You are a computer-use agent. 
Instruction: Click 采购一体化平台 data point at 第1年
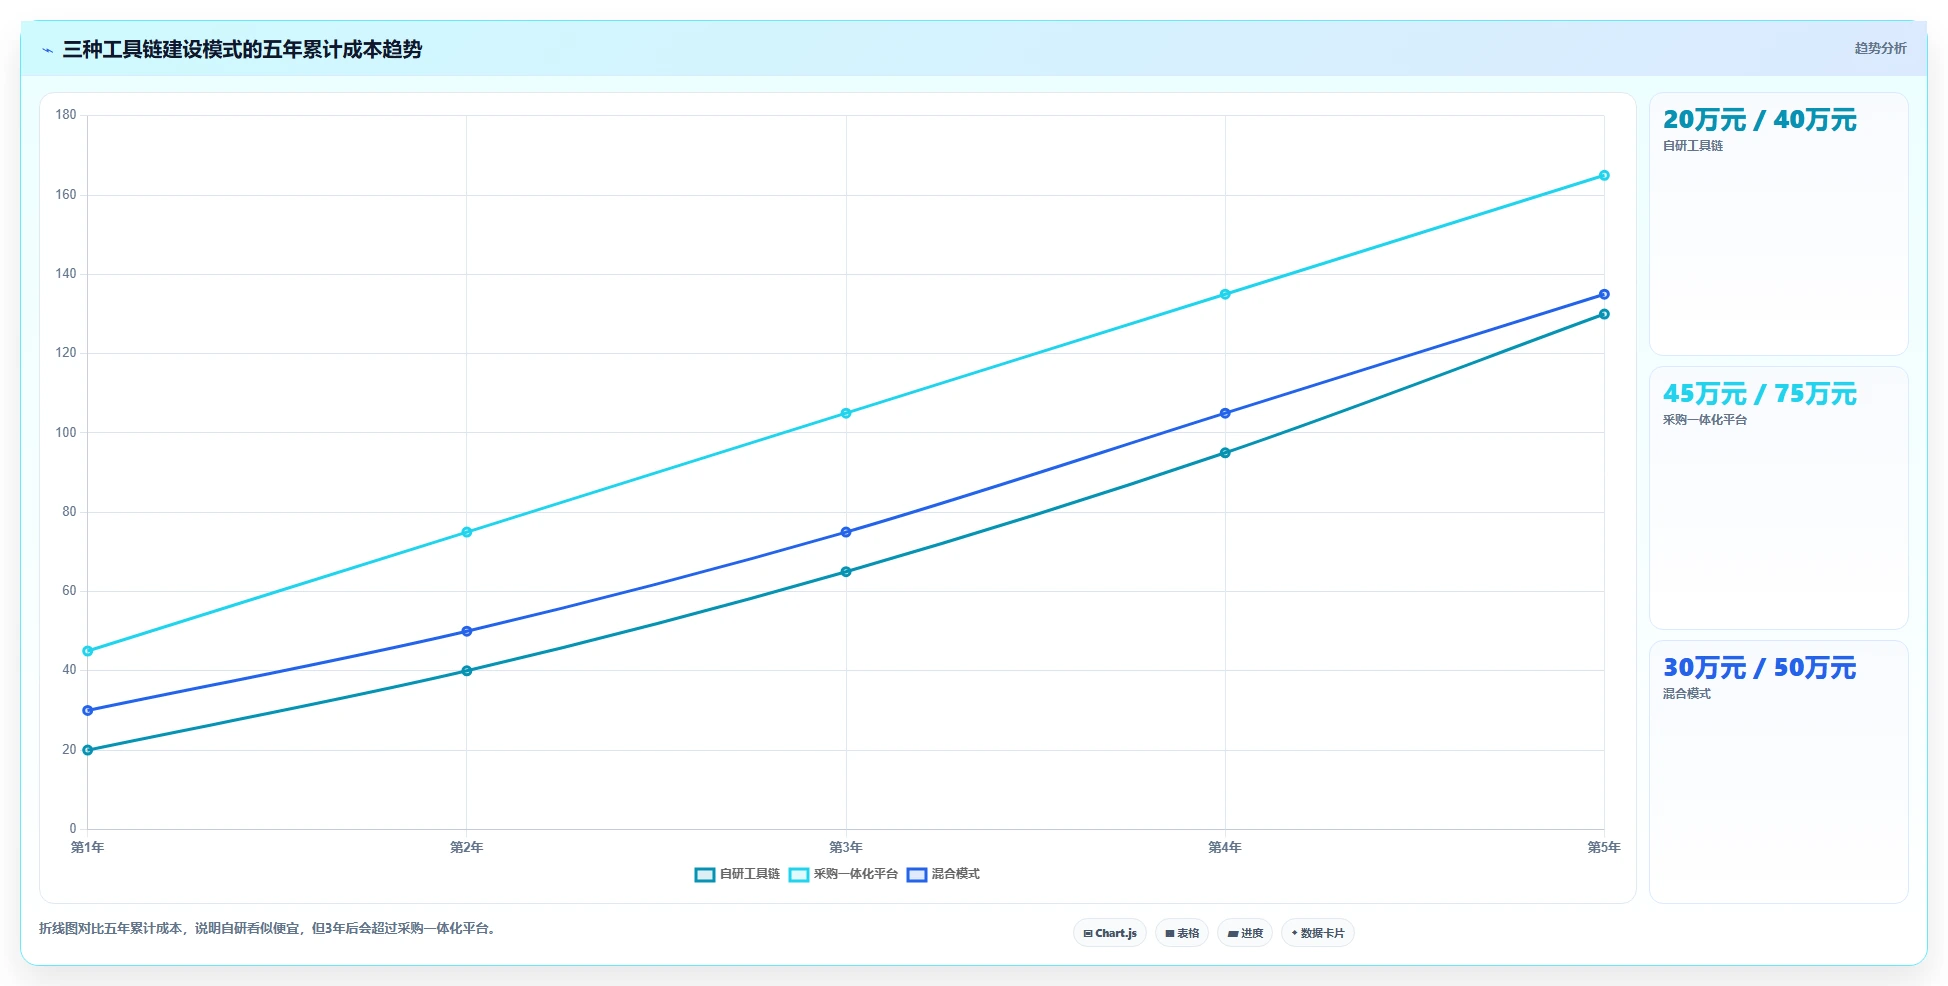tap(88, 651)
